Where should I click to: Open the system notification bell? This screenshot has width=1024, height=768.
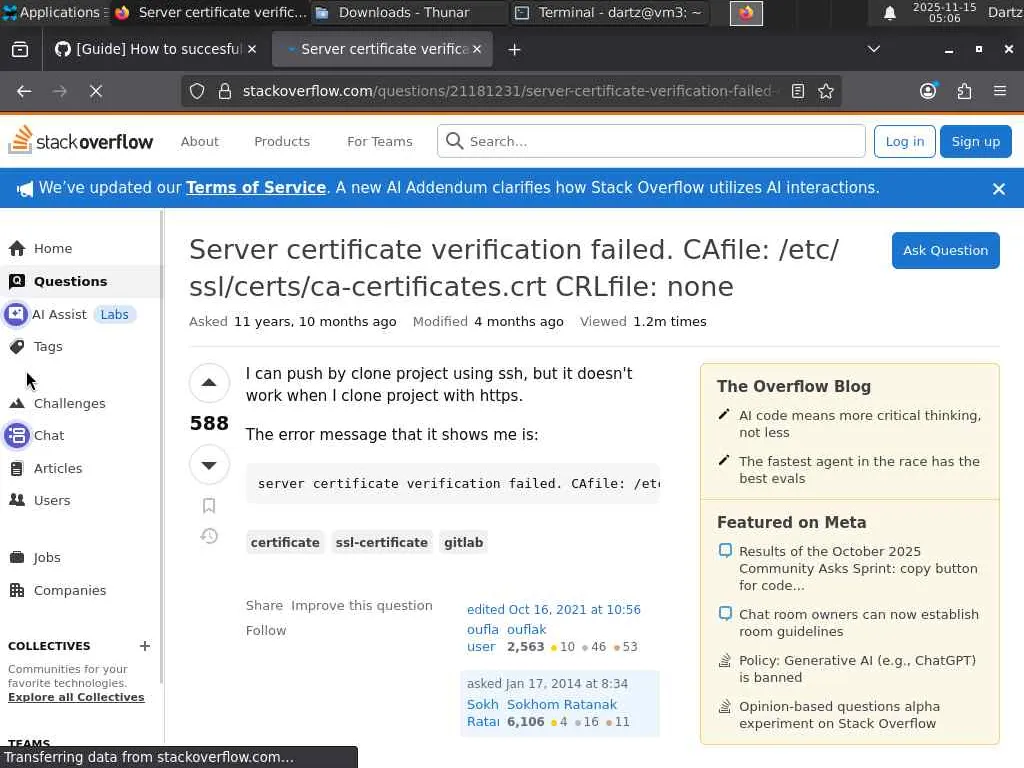889,13
